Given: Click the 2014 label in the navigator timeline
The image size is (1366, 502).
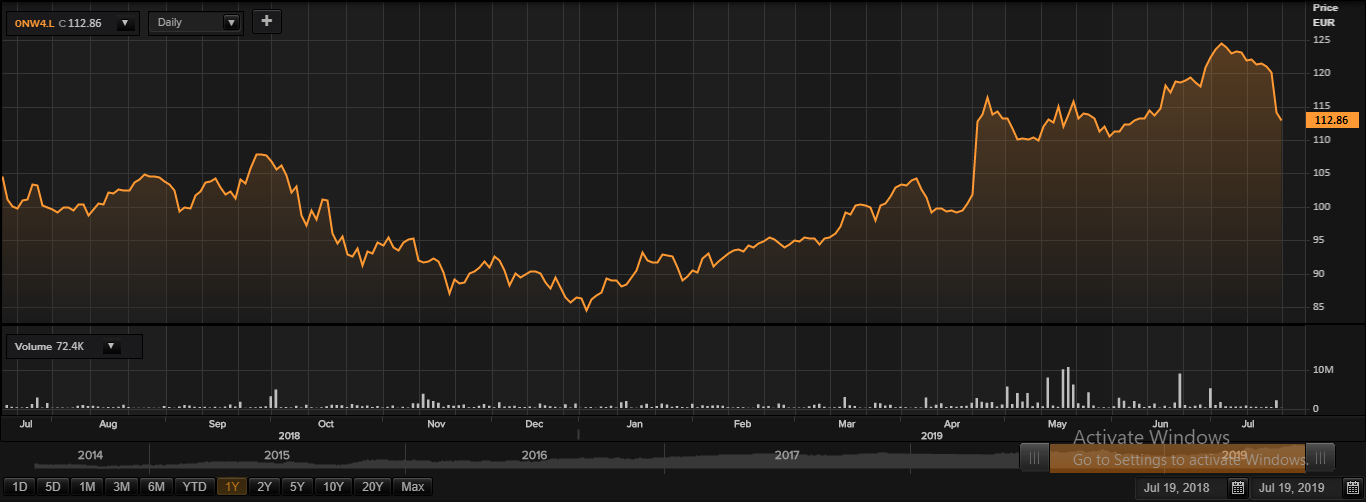Looking at the screenshot, I should [x=90, y=455].
